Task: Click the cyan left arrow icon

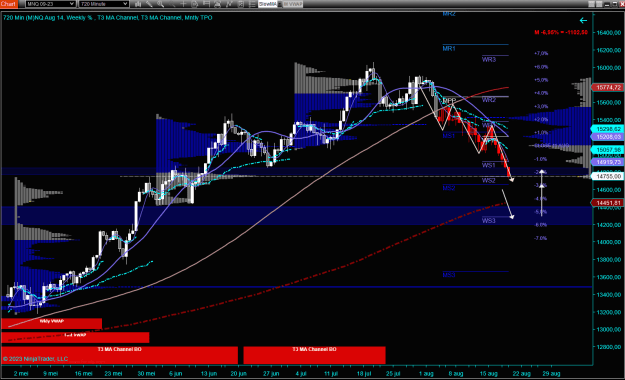Action: [583, 20]
